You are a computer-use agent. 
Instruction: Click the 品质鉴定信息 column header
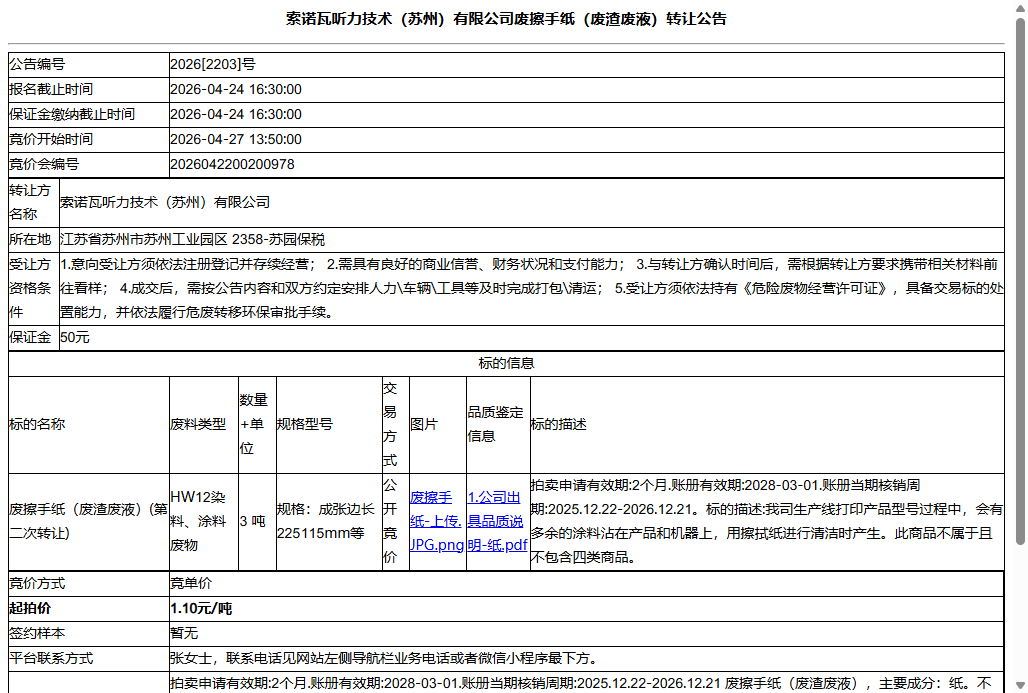pos(496,424)
